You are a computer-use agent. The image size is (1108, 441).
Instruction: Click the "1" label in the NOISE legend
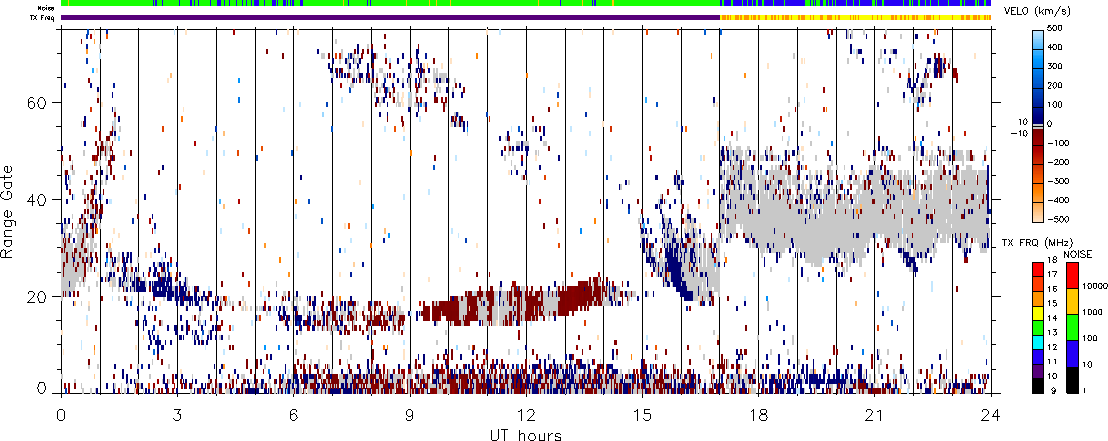[1085, 391]
